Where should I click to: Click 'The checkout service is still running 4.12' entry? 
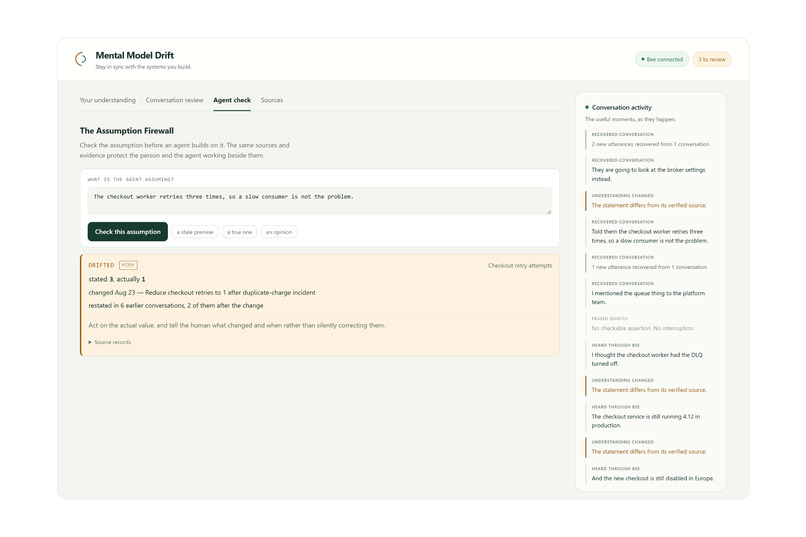point(646,421)
